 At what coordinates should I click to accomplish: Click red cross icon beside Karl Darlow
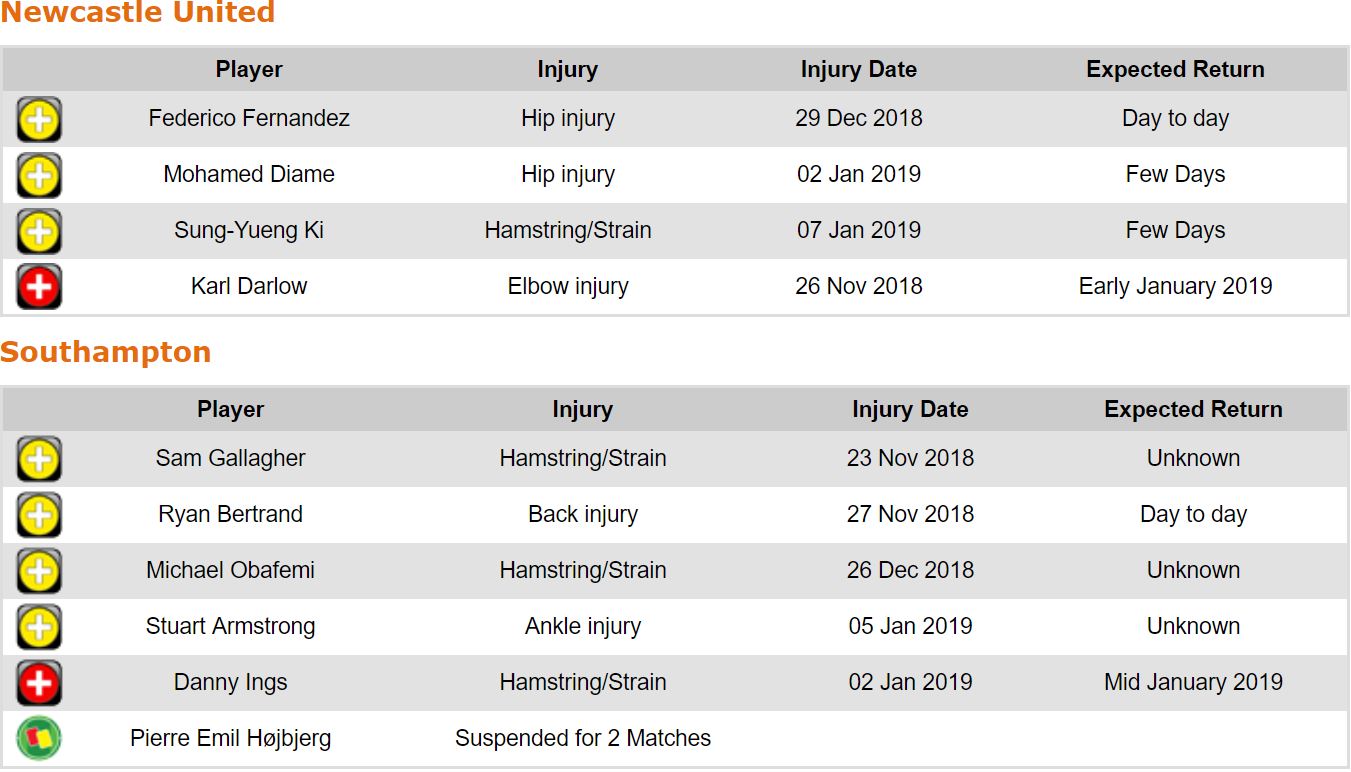pos(39,288)
